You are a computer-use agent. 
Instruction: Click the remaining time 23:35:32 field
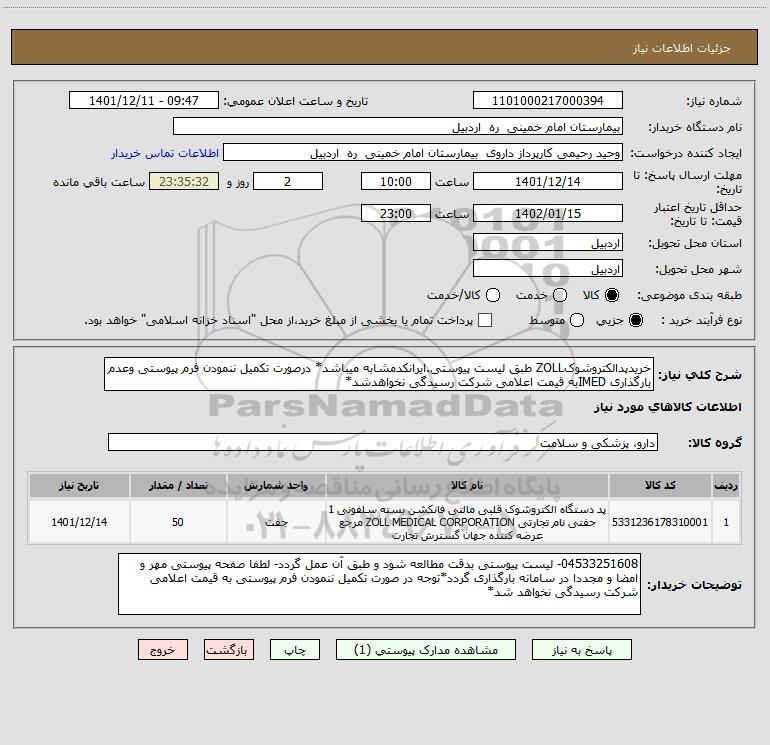pos(184,181)
